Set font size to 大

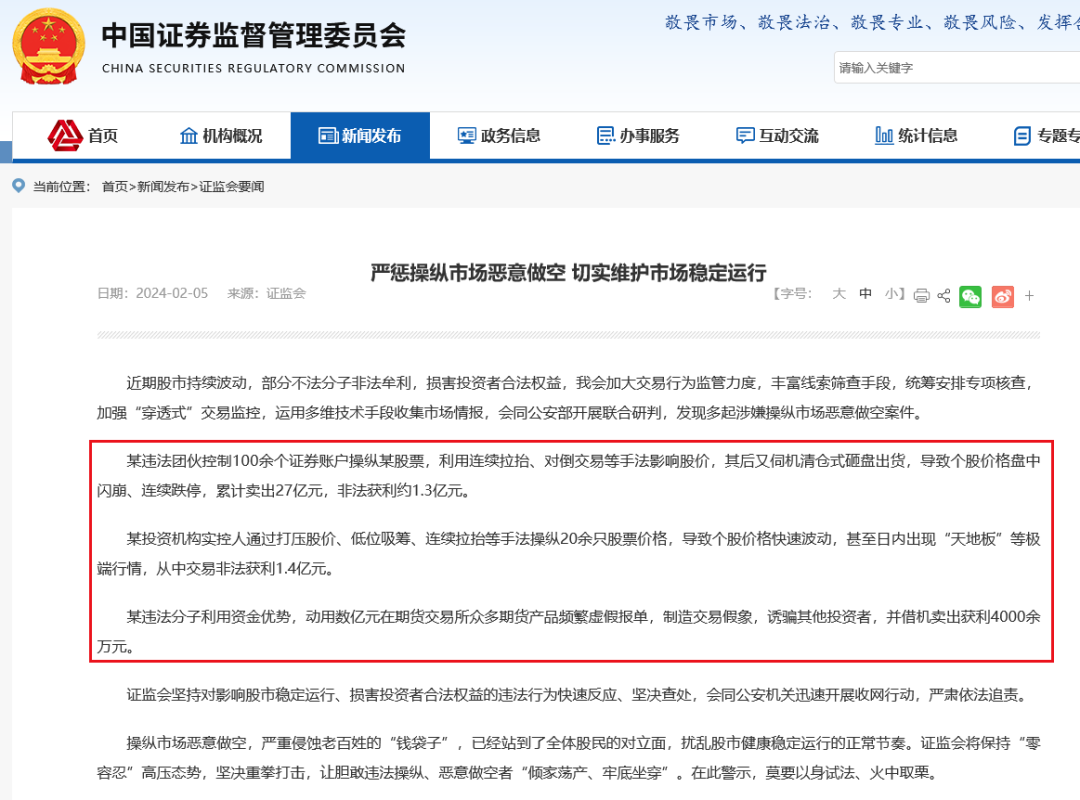tap(839, 294)
